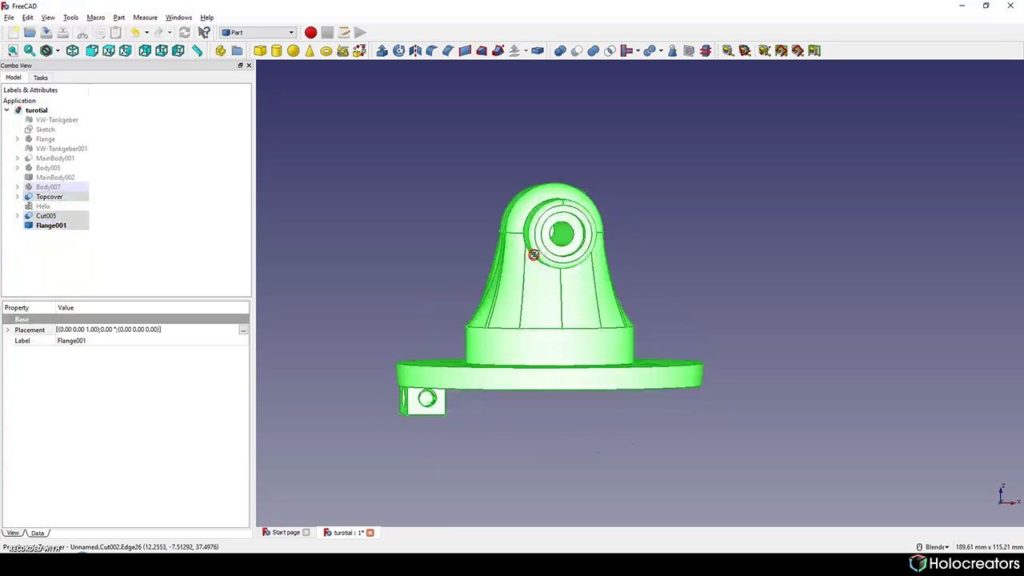Click the Boolean cut tool
The height and width of the screenshot is (576, 1024).
(x=577, y=51)
